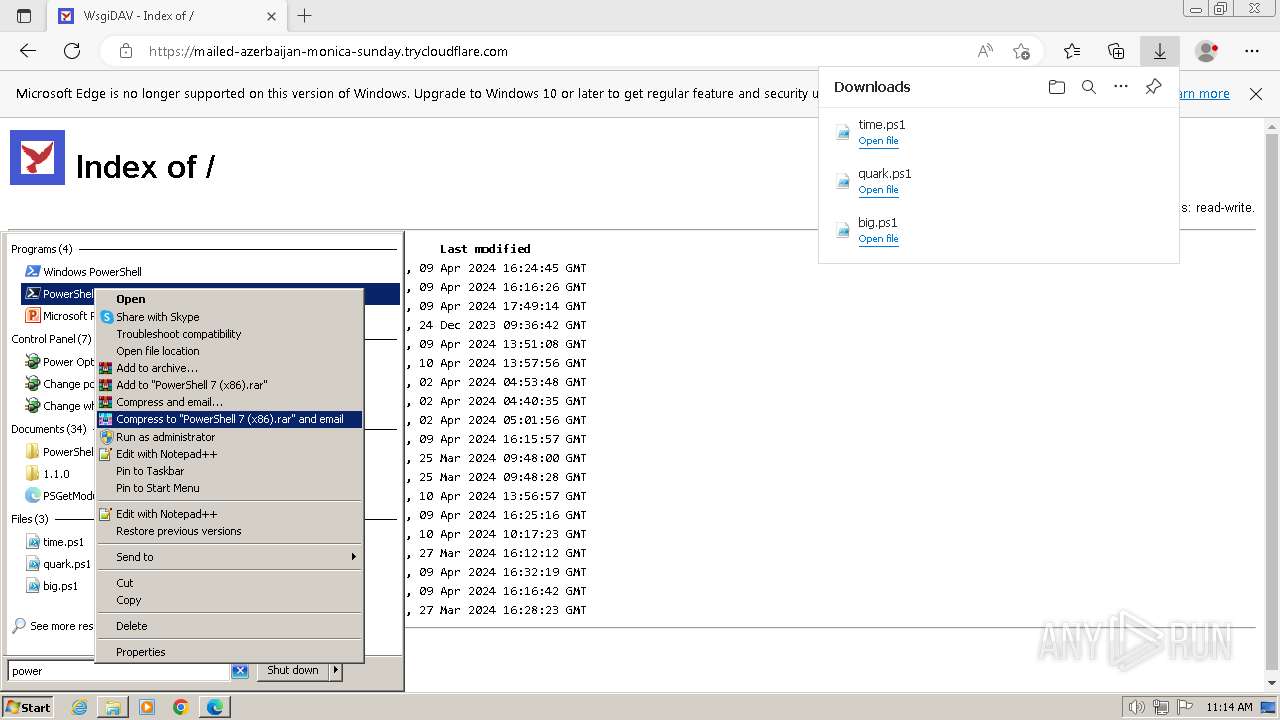Screen dimensions: 1280x720
Task: Add page to favorites star icon
Action: (x=1021, y=51)
